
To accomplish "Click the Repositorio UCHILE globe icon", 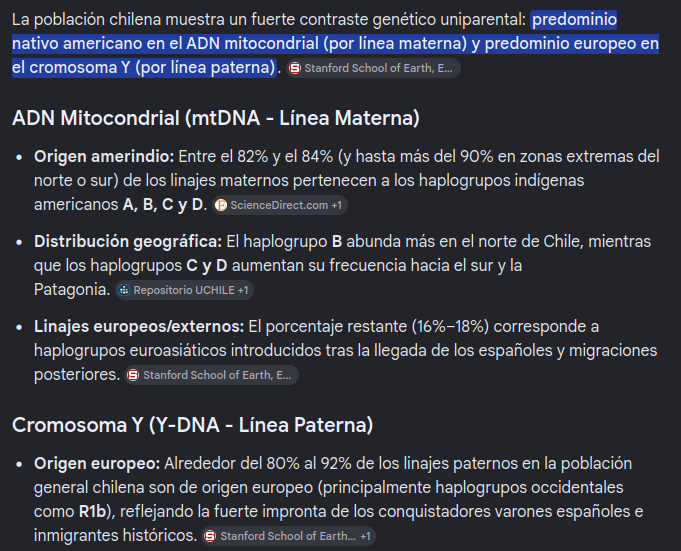I will [x=124, y=290].
